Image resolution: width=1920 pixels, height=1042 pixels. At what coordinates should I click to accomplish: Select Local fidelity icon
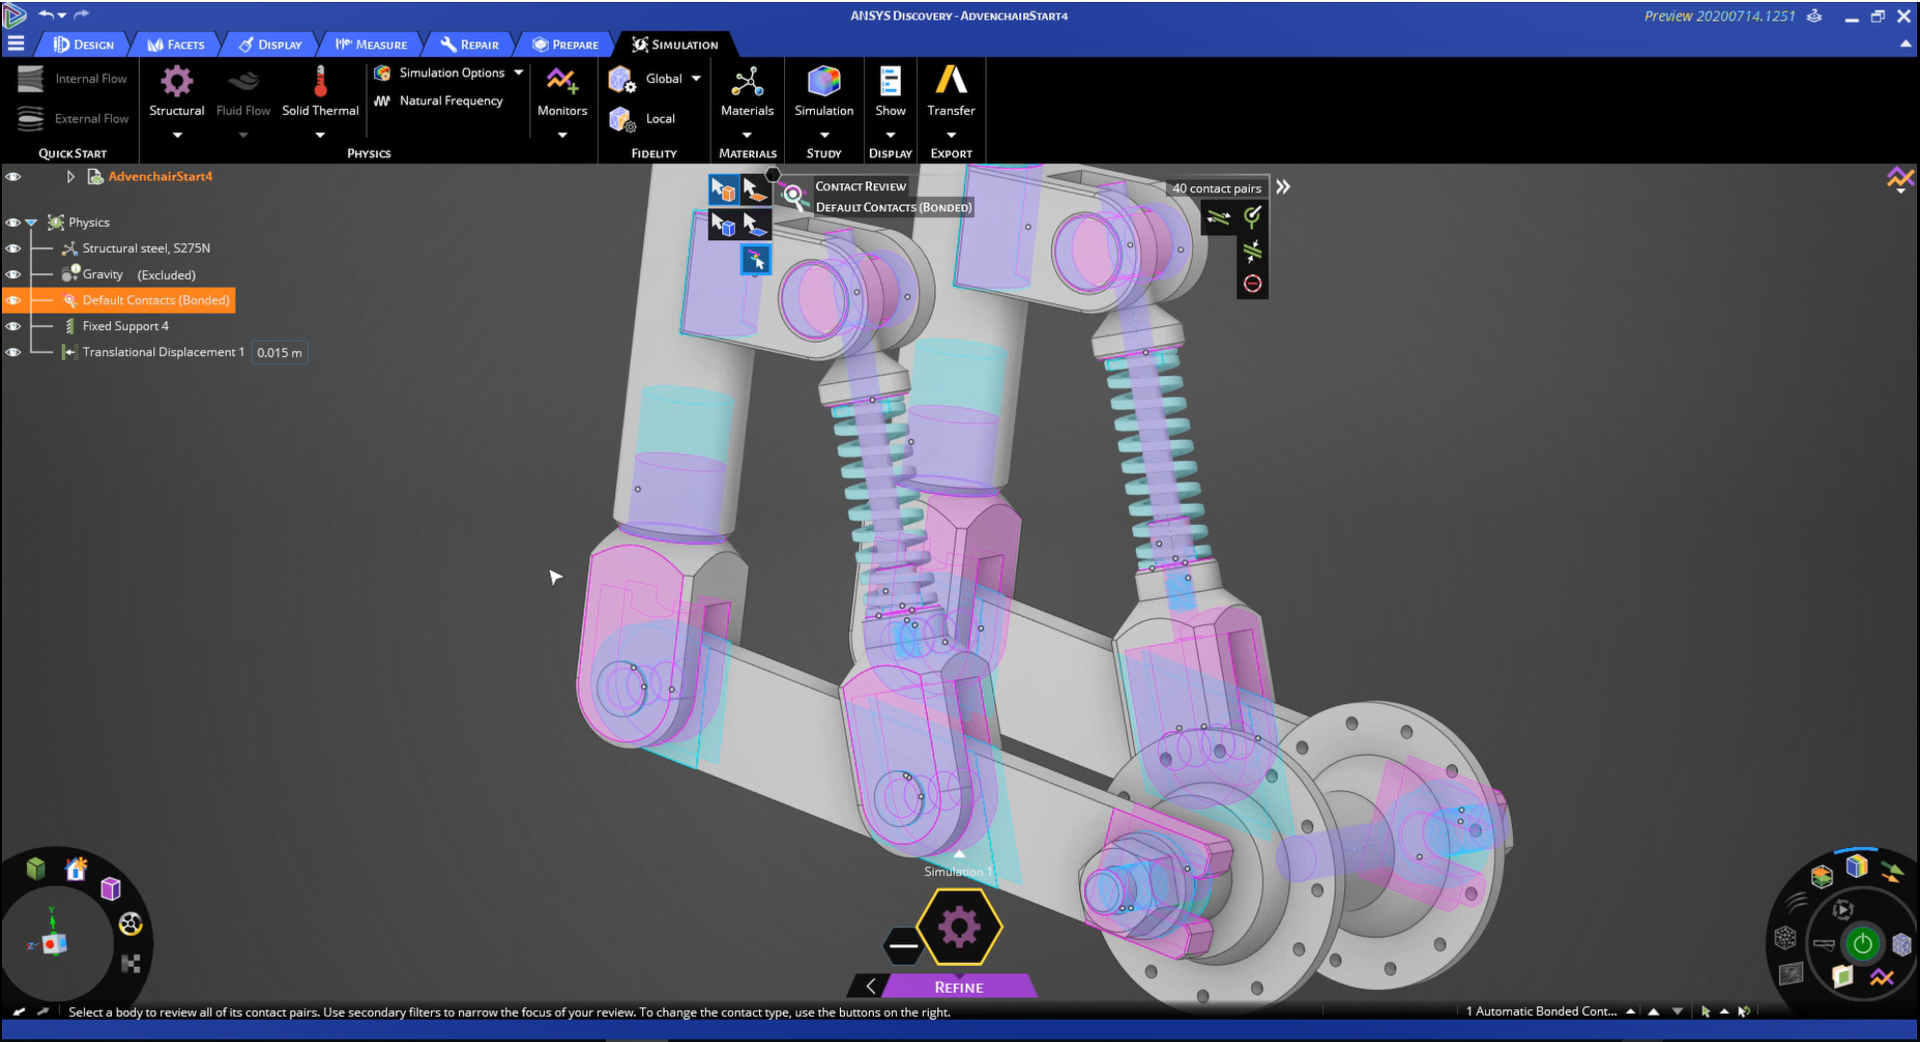(622, 119)
